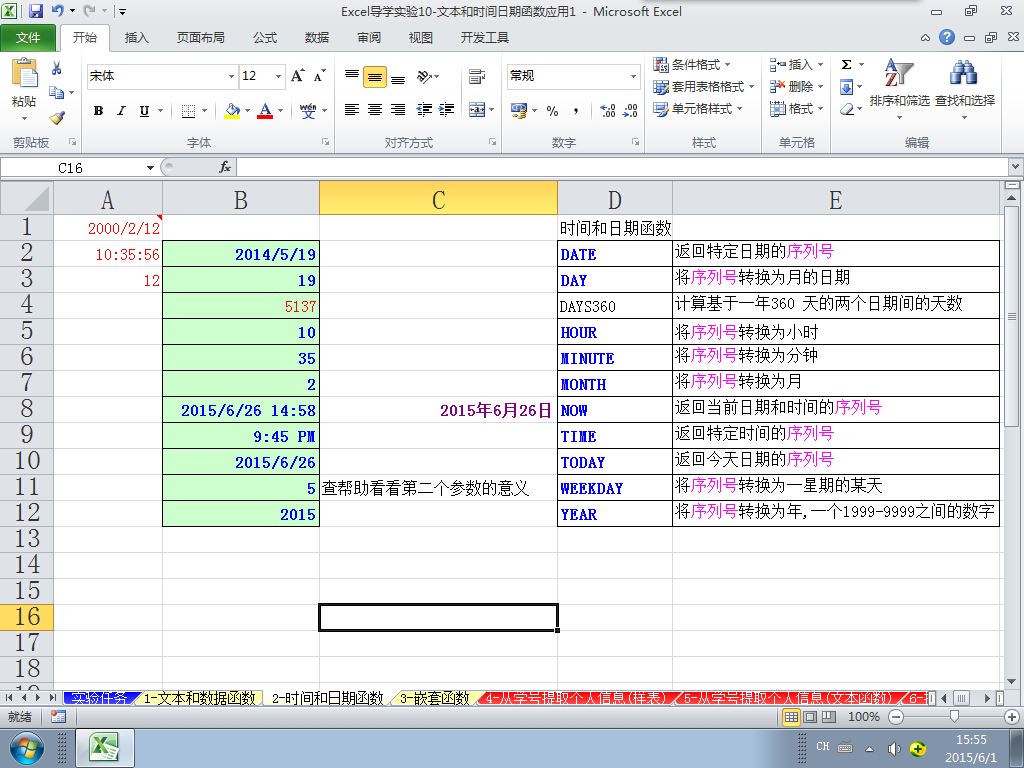The width and height of the screenshot is (1024, 768).
Task: Click the zoom slider handle
Action: coord(954,717)
